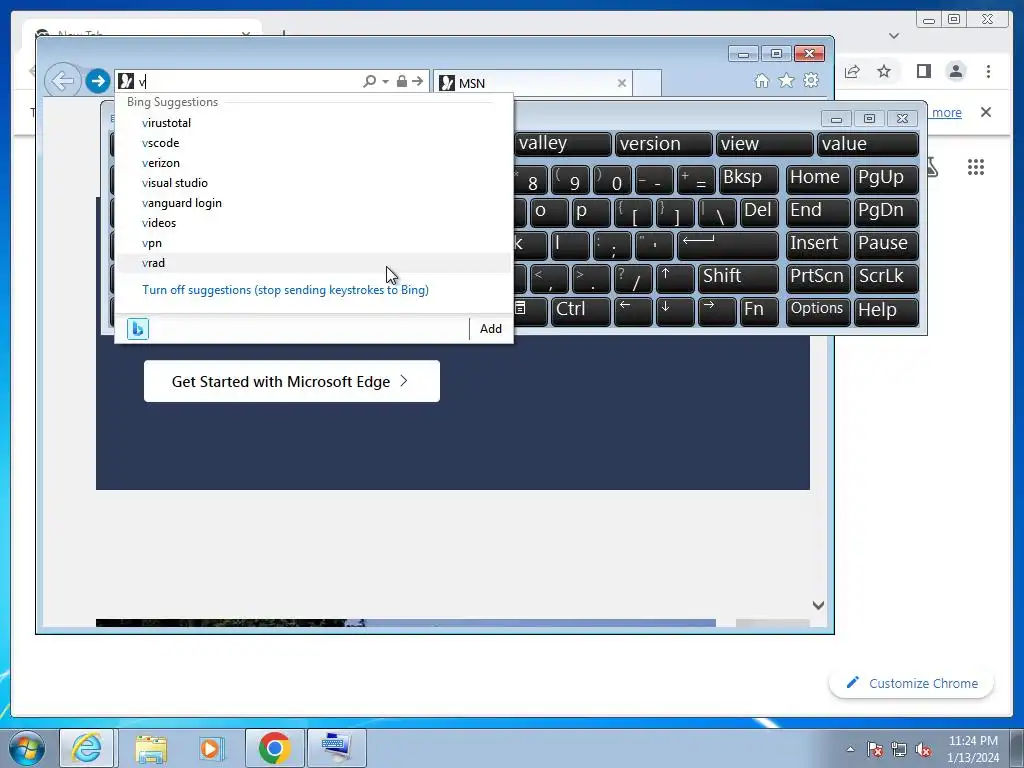Toggle the Chrome side panel icon
This screenshot has width=1024, height=768.
coord(923,71)
